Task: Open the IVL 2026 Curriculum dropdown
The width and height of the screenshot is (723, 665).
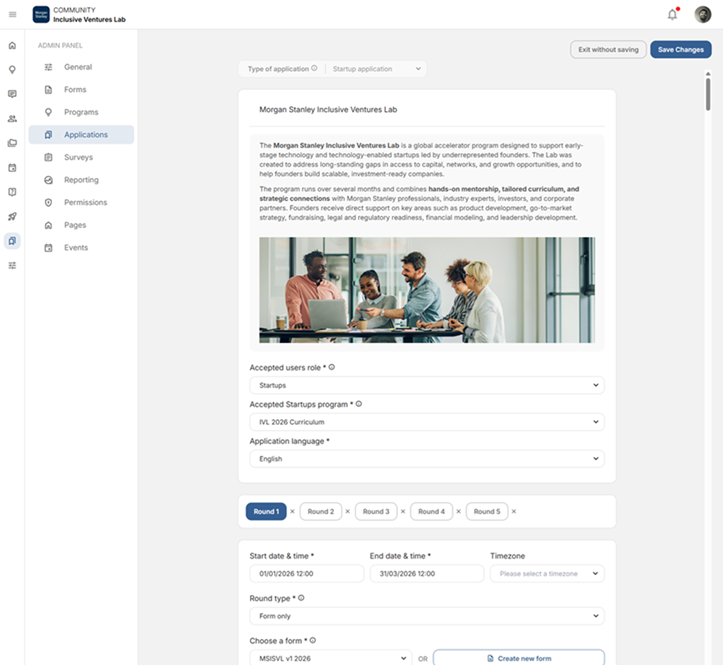Action: [427, 422]
